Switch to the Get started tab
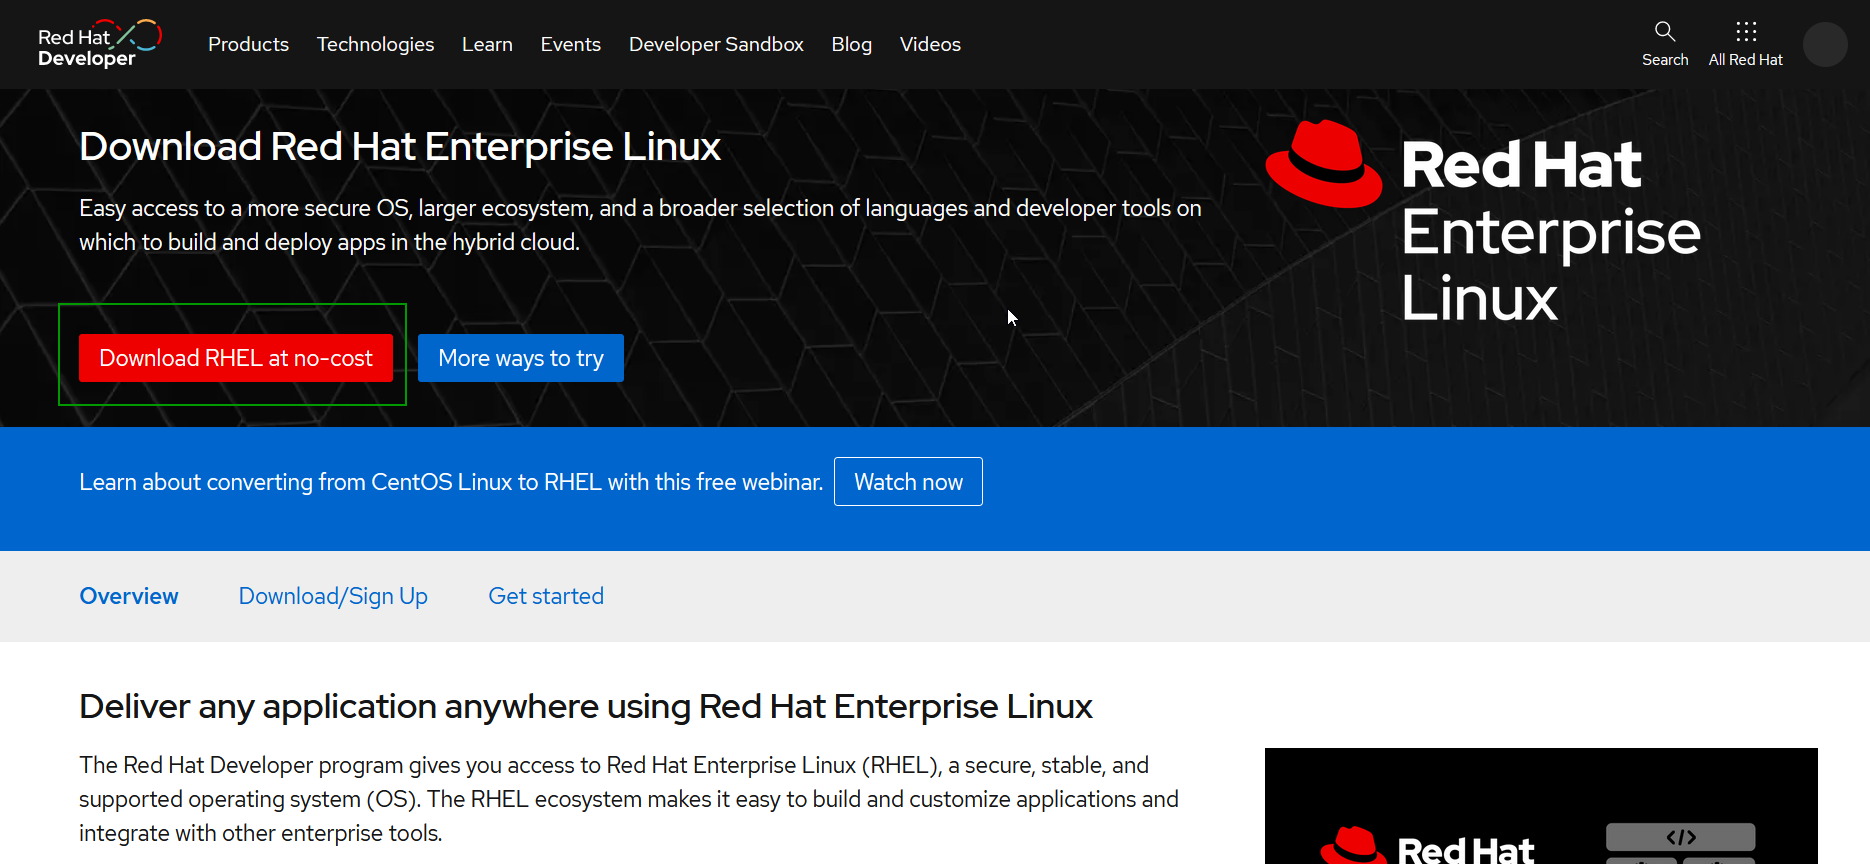The width and height of the screenshot is (1870, 864). pyautogui.click(x=546, y=596)
